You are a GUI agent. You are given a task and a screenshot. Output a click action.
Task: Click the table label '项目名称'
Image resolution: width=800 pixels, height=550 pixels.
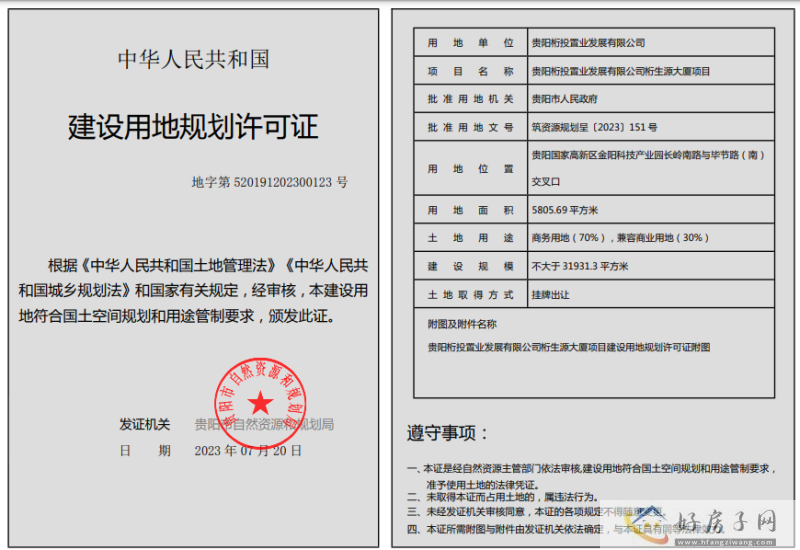pos(470,71)
